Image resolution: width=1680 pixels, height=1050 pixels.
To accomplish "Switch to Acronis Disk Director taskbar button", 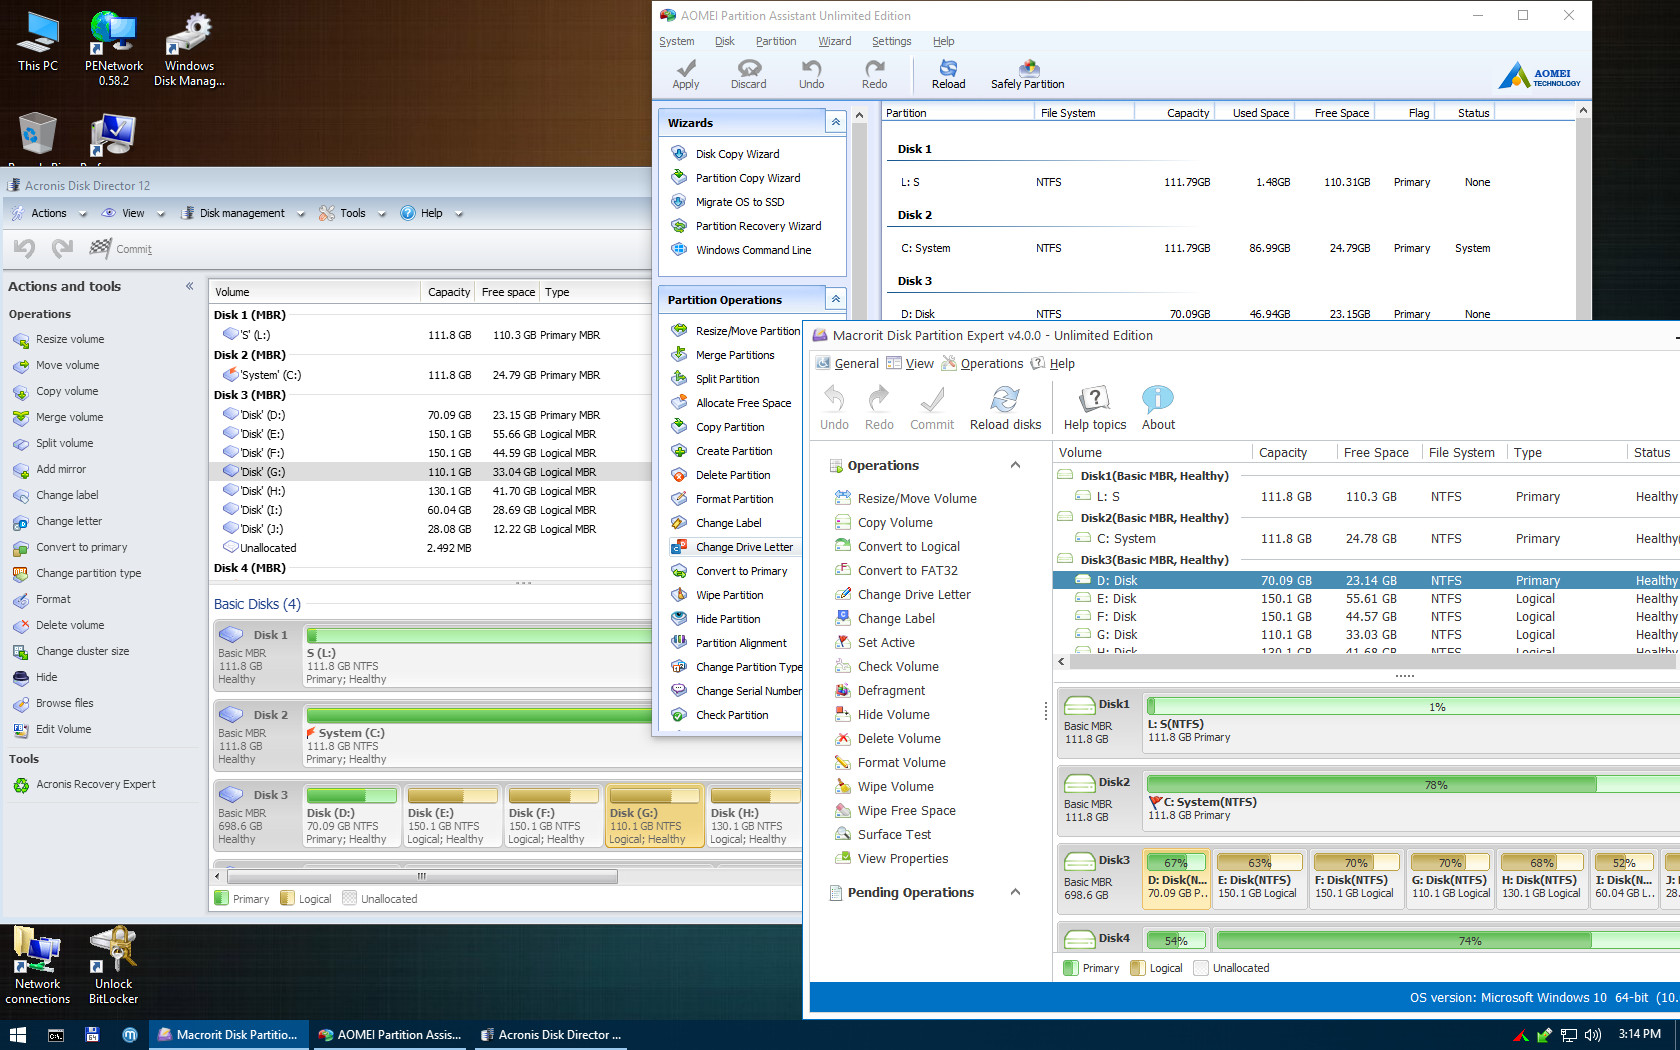I will (550, 1035).
